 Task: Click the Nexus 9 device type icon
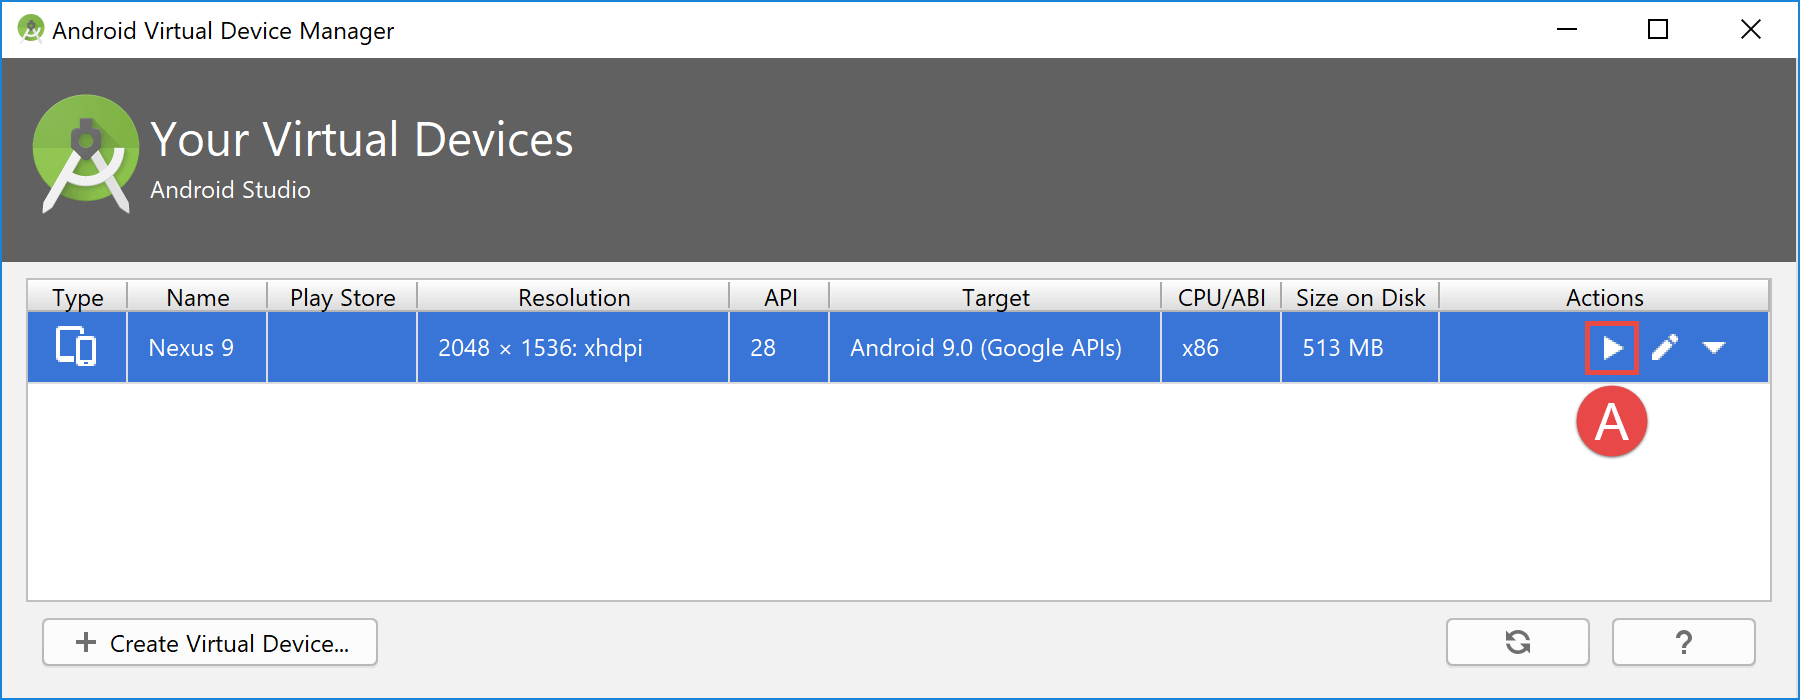pyautogui.click(x=76, y=347)
